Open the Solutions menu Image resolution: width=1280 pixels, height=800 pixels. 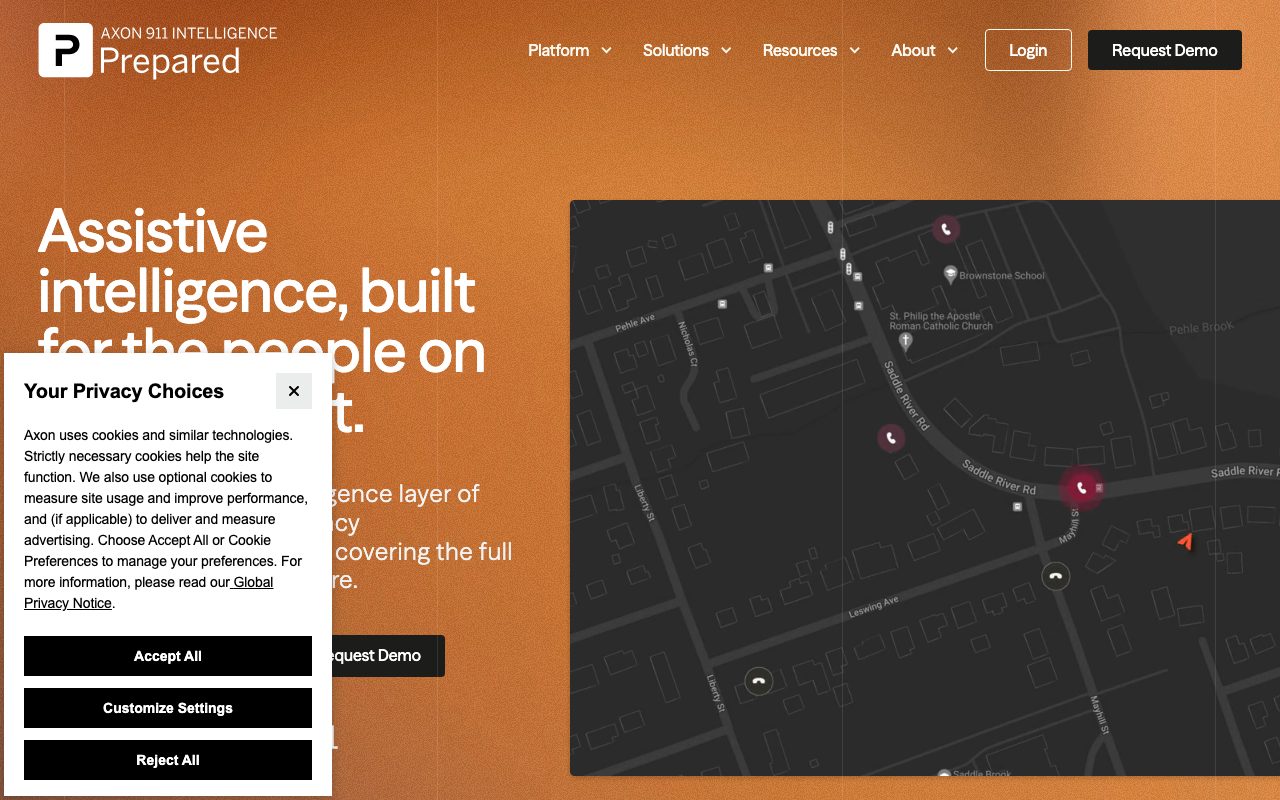click(x=687, y=50)
